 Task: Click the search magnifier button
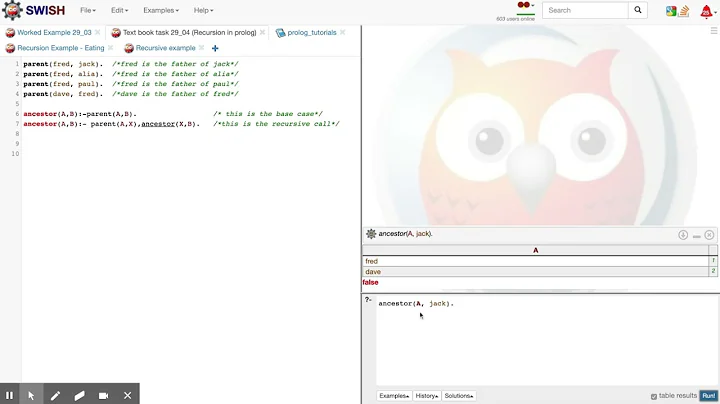638,10
